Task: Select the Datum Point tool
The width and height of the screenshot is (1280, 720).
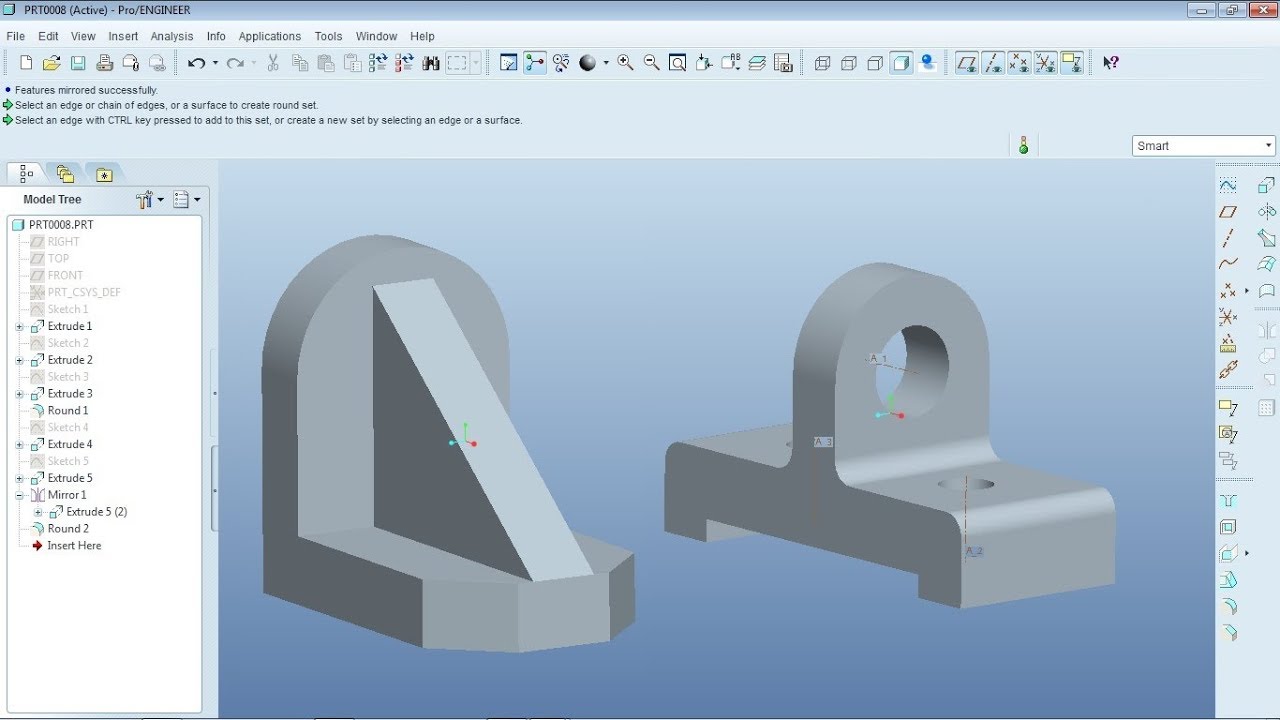Action: click(1228, 291)
